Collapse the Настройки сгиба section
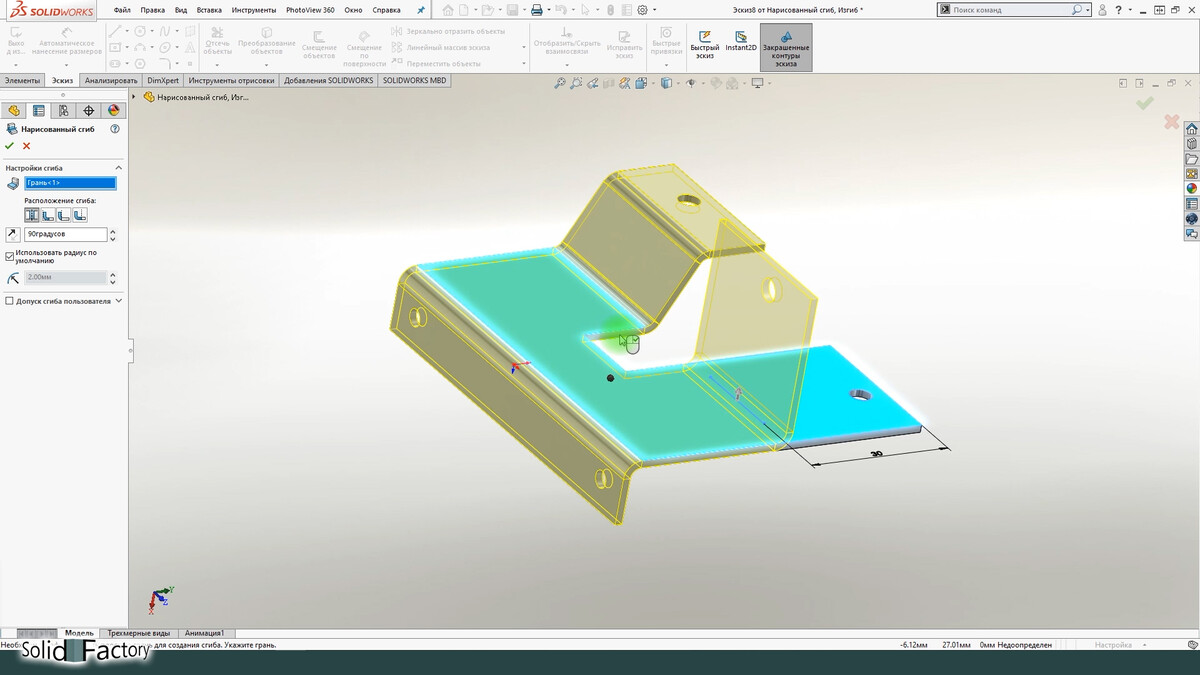Image resolution: width=1200 pixels, height=675 pixels. coord(118,168)
